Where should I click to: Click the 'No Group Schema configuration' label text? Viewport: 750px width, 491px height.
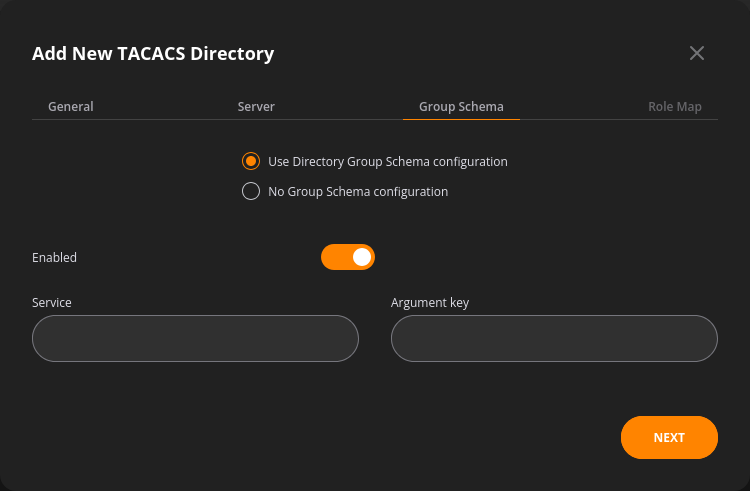point(358,192)
